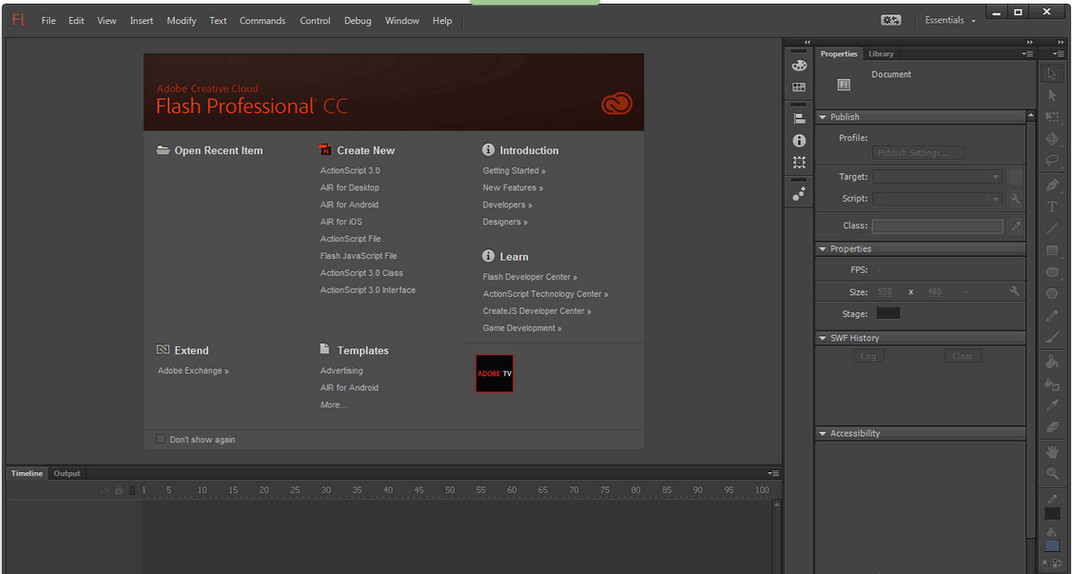
Task: Select the Oval tool
Action: click(x=1052, y=272)
